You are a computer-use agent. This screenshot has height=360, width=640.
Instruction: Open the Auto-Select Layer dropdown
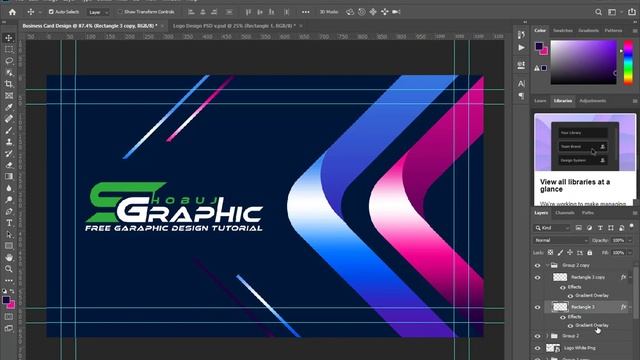[x=98, y=12]
